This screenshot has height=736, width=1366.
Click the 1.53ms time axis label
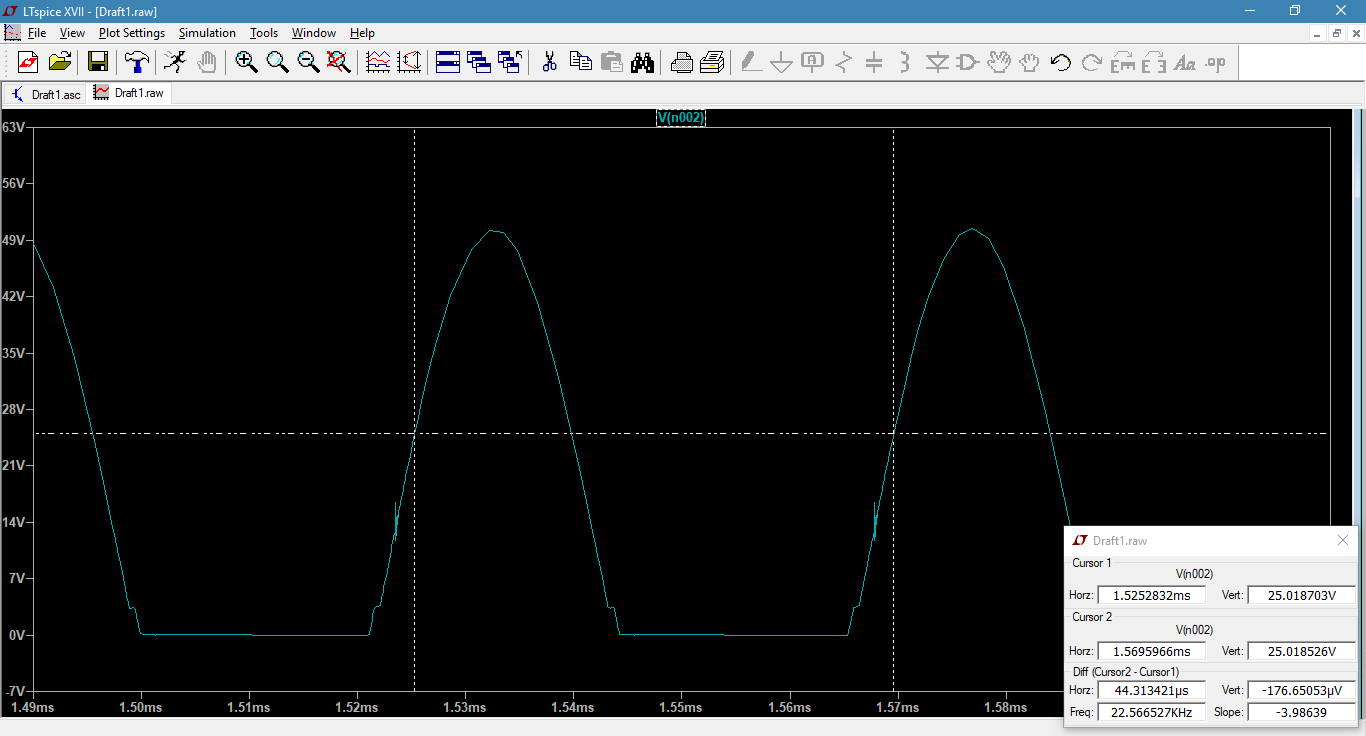(x=464, y=708)
